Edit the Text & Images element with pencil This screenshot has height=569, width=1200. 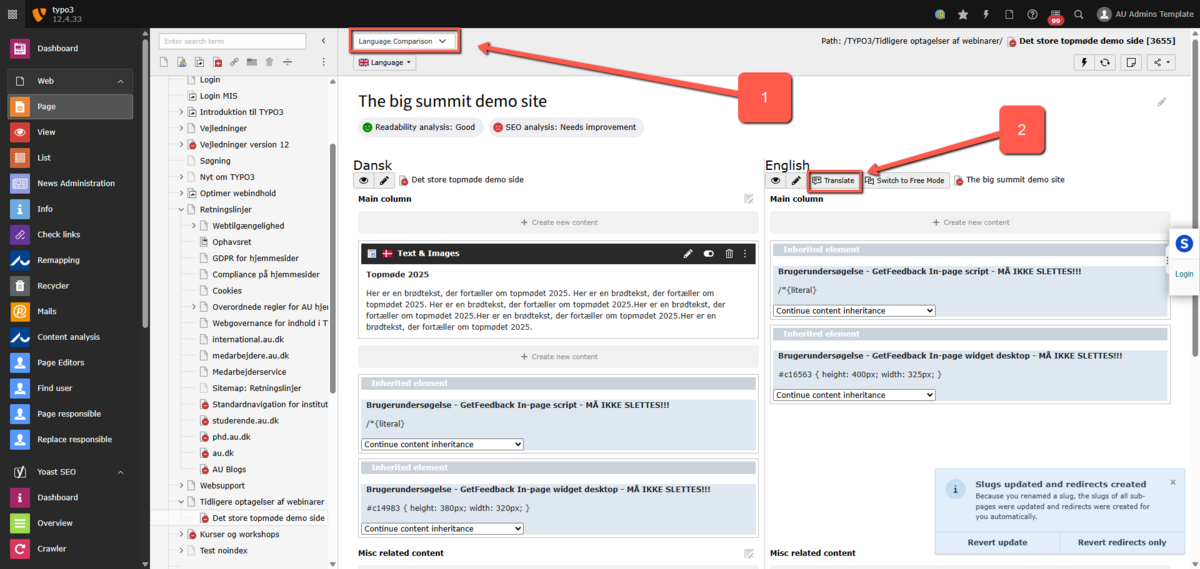coord(688,254)
